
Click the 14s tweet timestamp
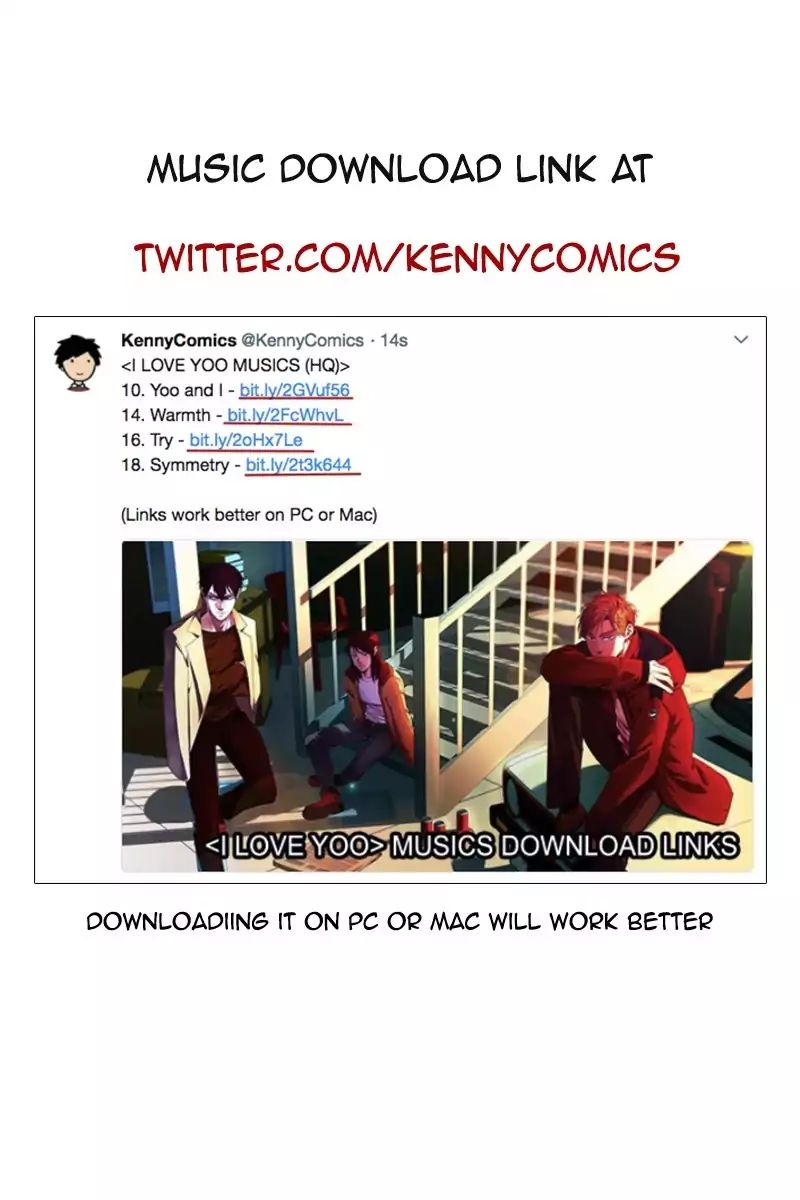pyautogui.click(x=394, y=340)
